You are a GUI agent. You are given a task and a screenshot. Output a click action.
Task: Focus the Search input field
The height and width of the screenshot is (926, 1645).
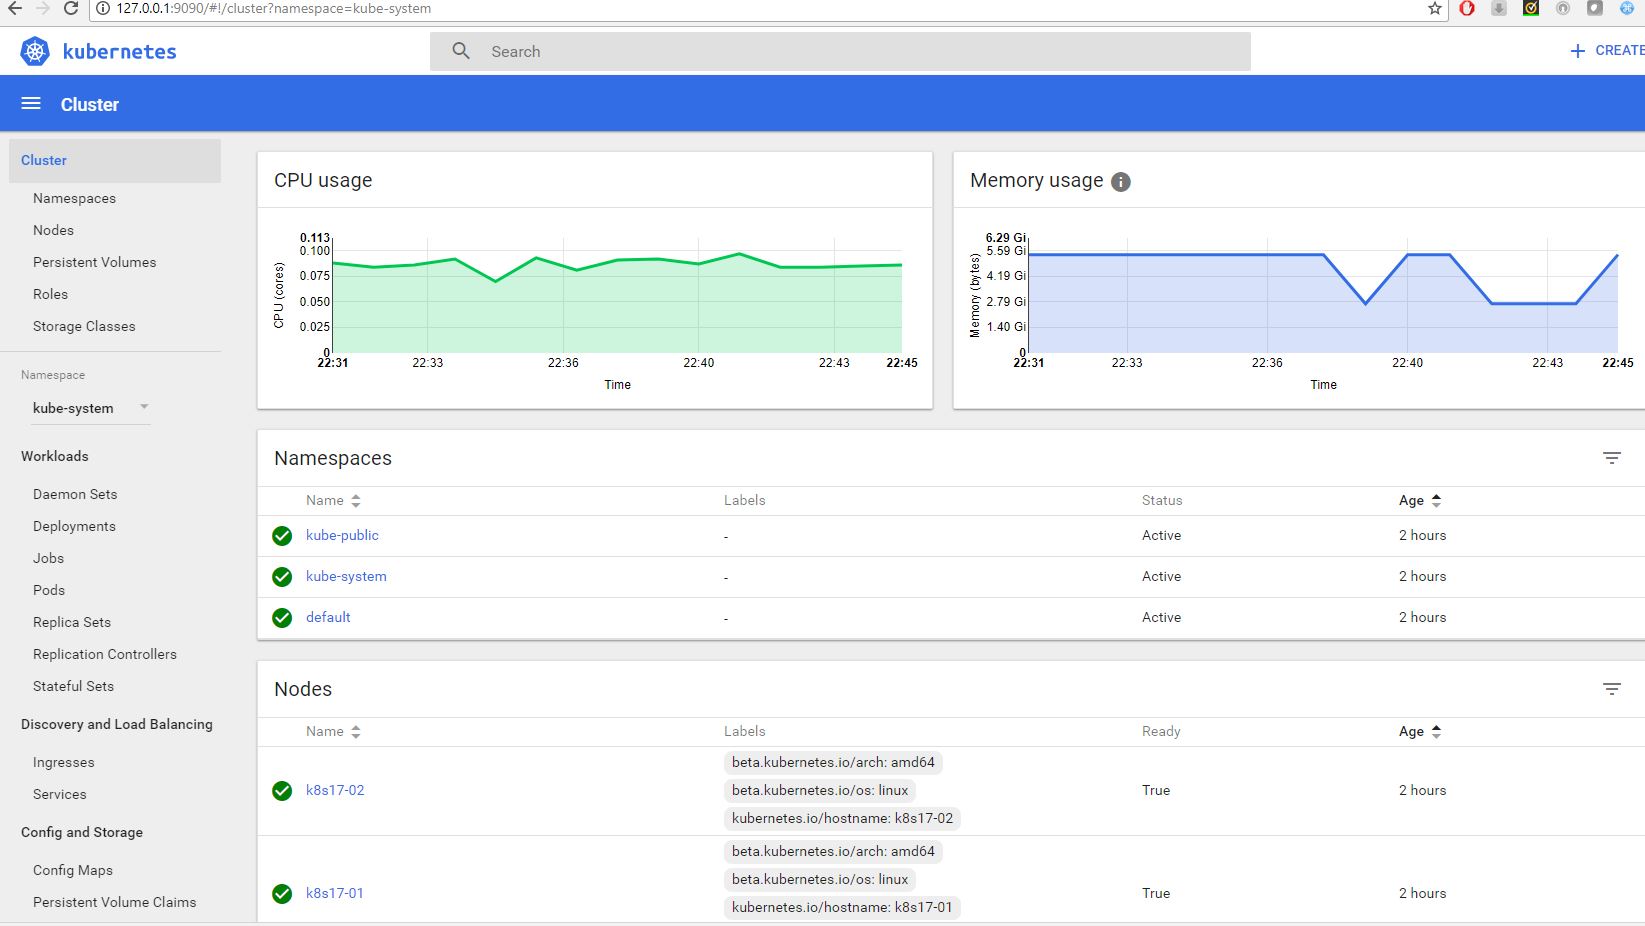pyautogui.click(x=840, y=51)
